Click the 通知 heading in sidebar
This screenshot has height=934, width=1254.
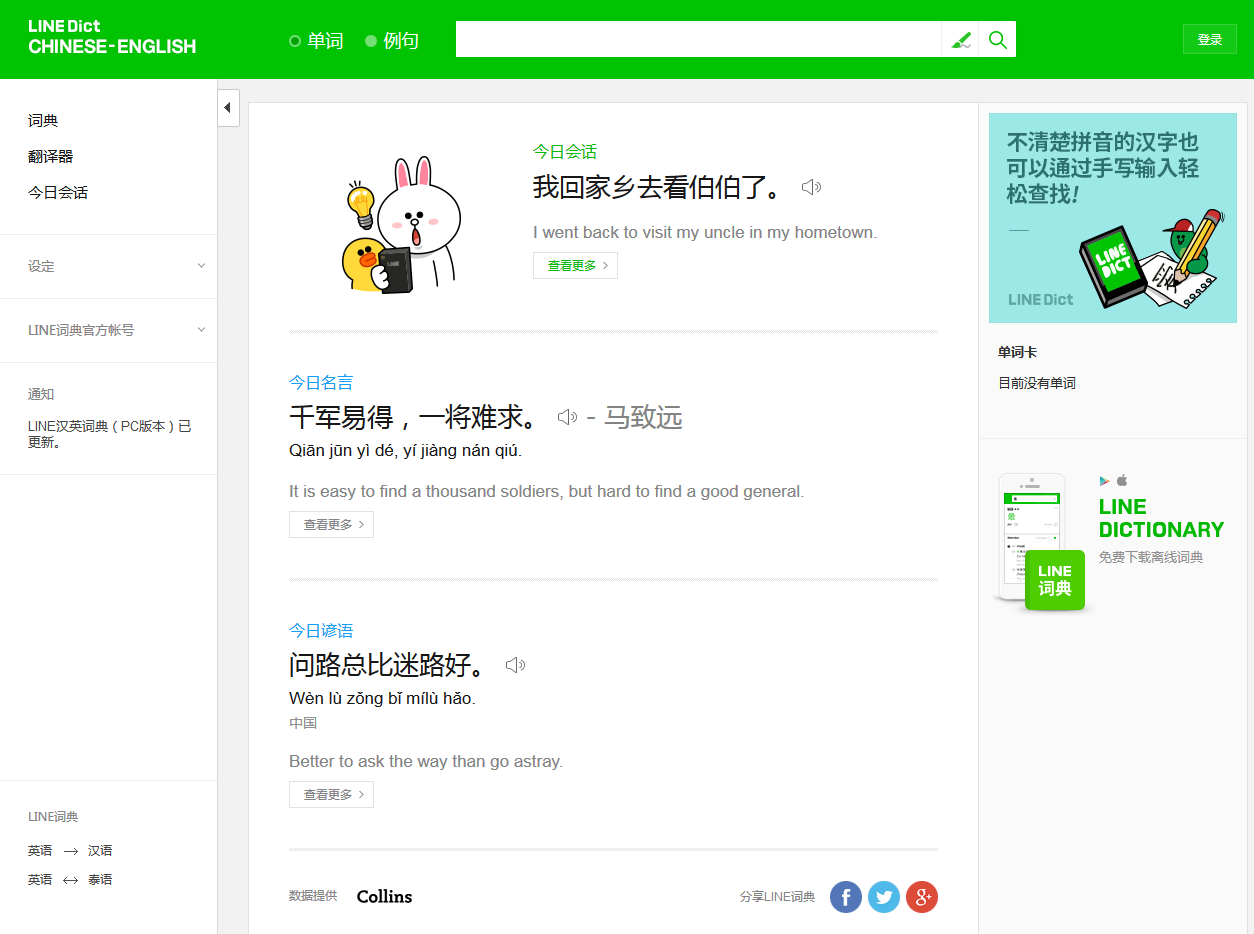pyautogui.click(x=41, y=394)
